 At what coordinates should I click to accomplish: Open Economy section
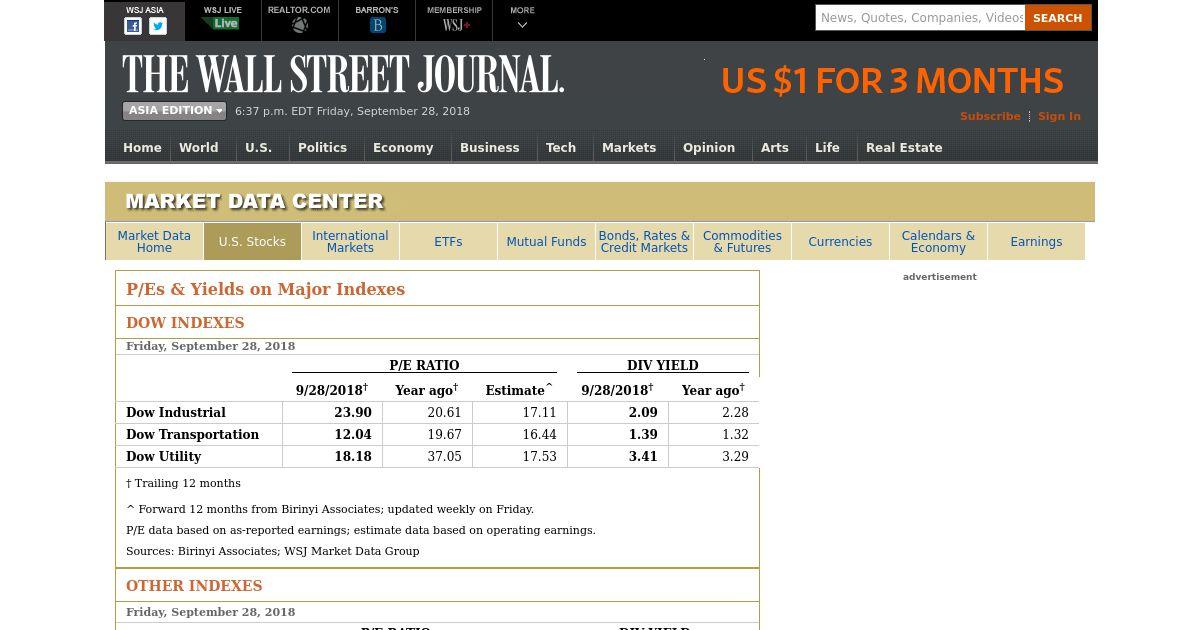coord(403,147)
